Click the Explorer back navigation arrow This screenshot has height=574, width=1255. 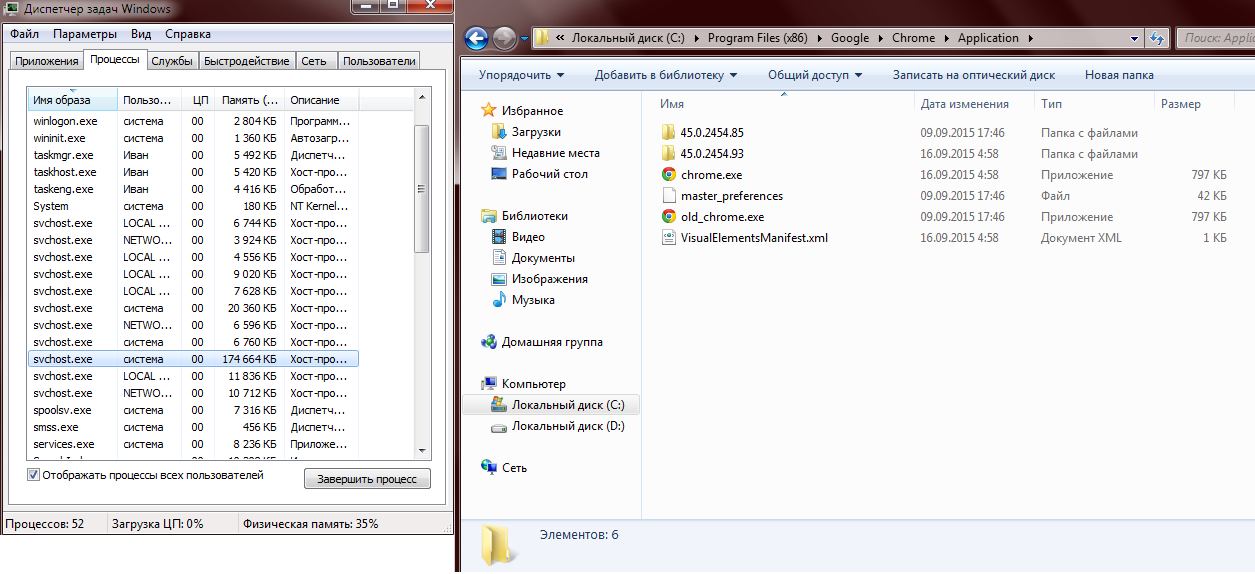coord(477,39)
